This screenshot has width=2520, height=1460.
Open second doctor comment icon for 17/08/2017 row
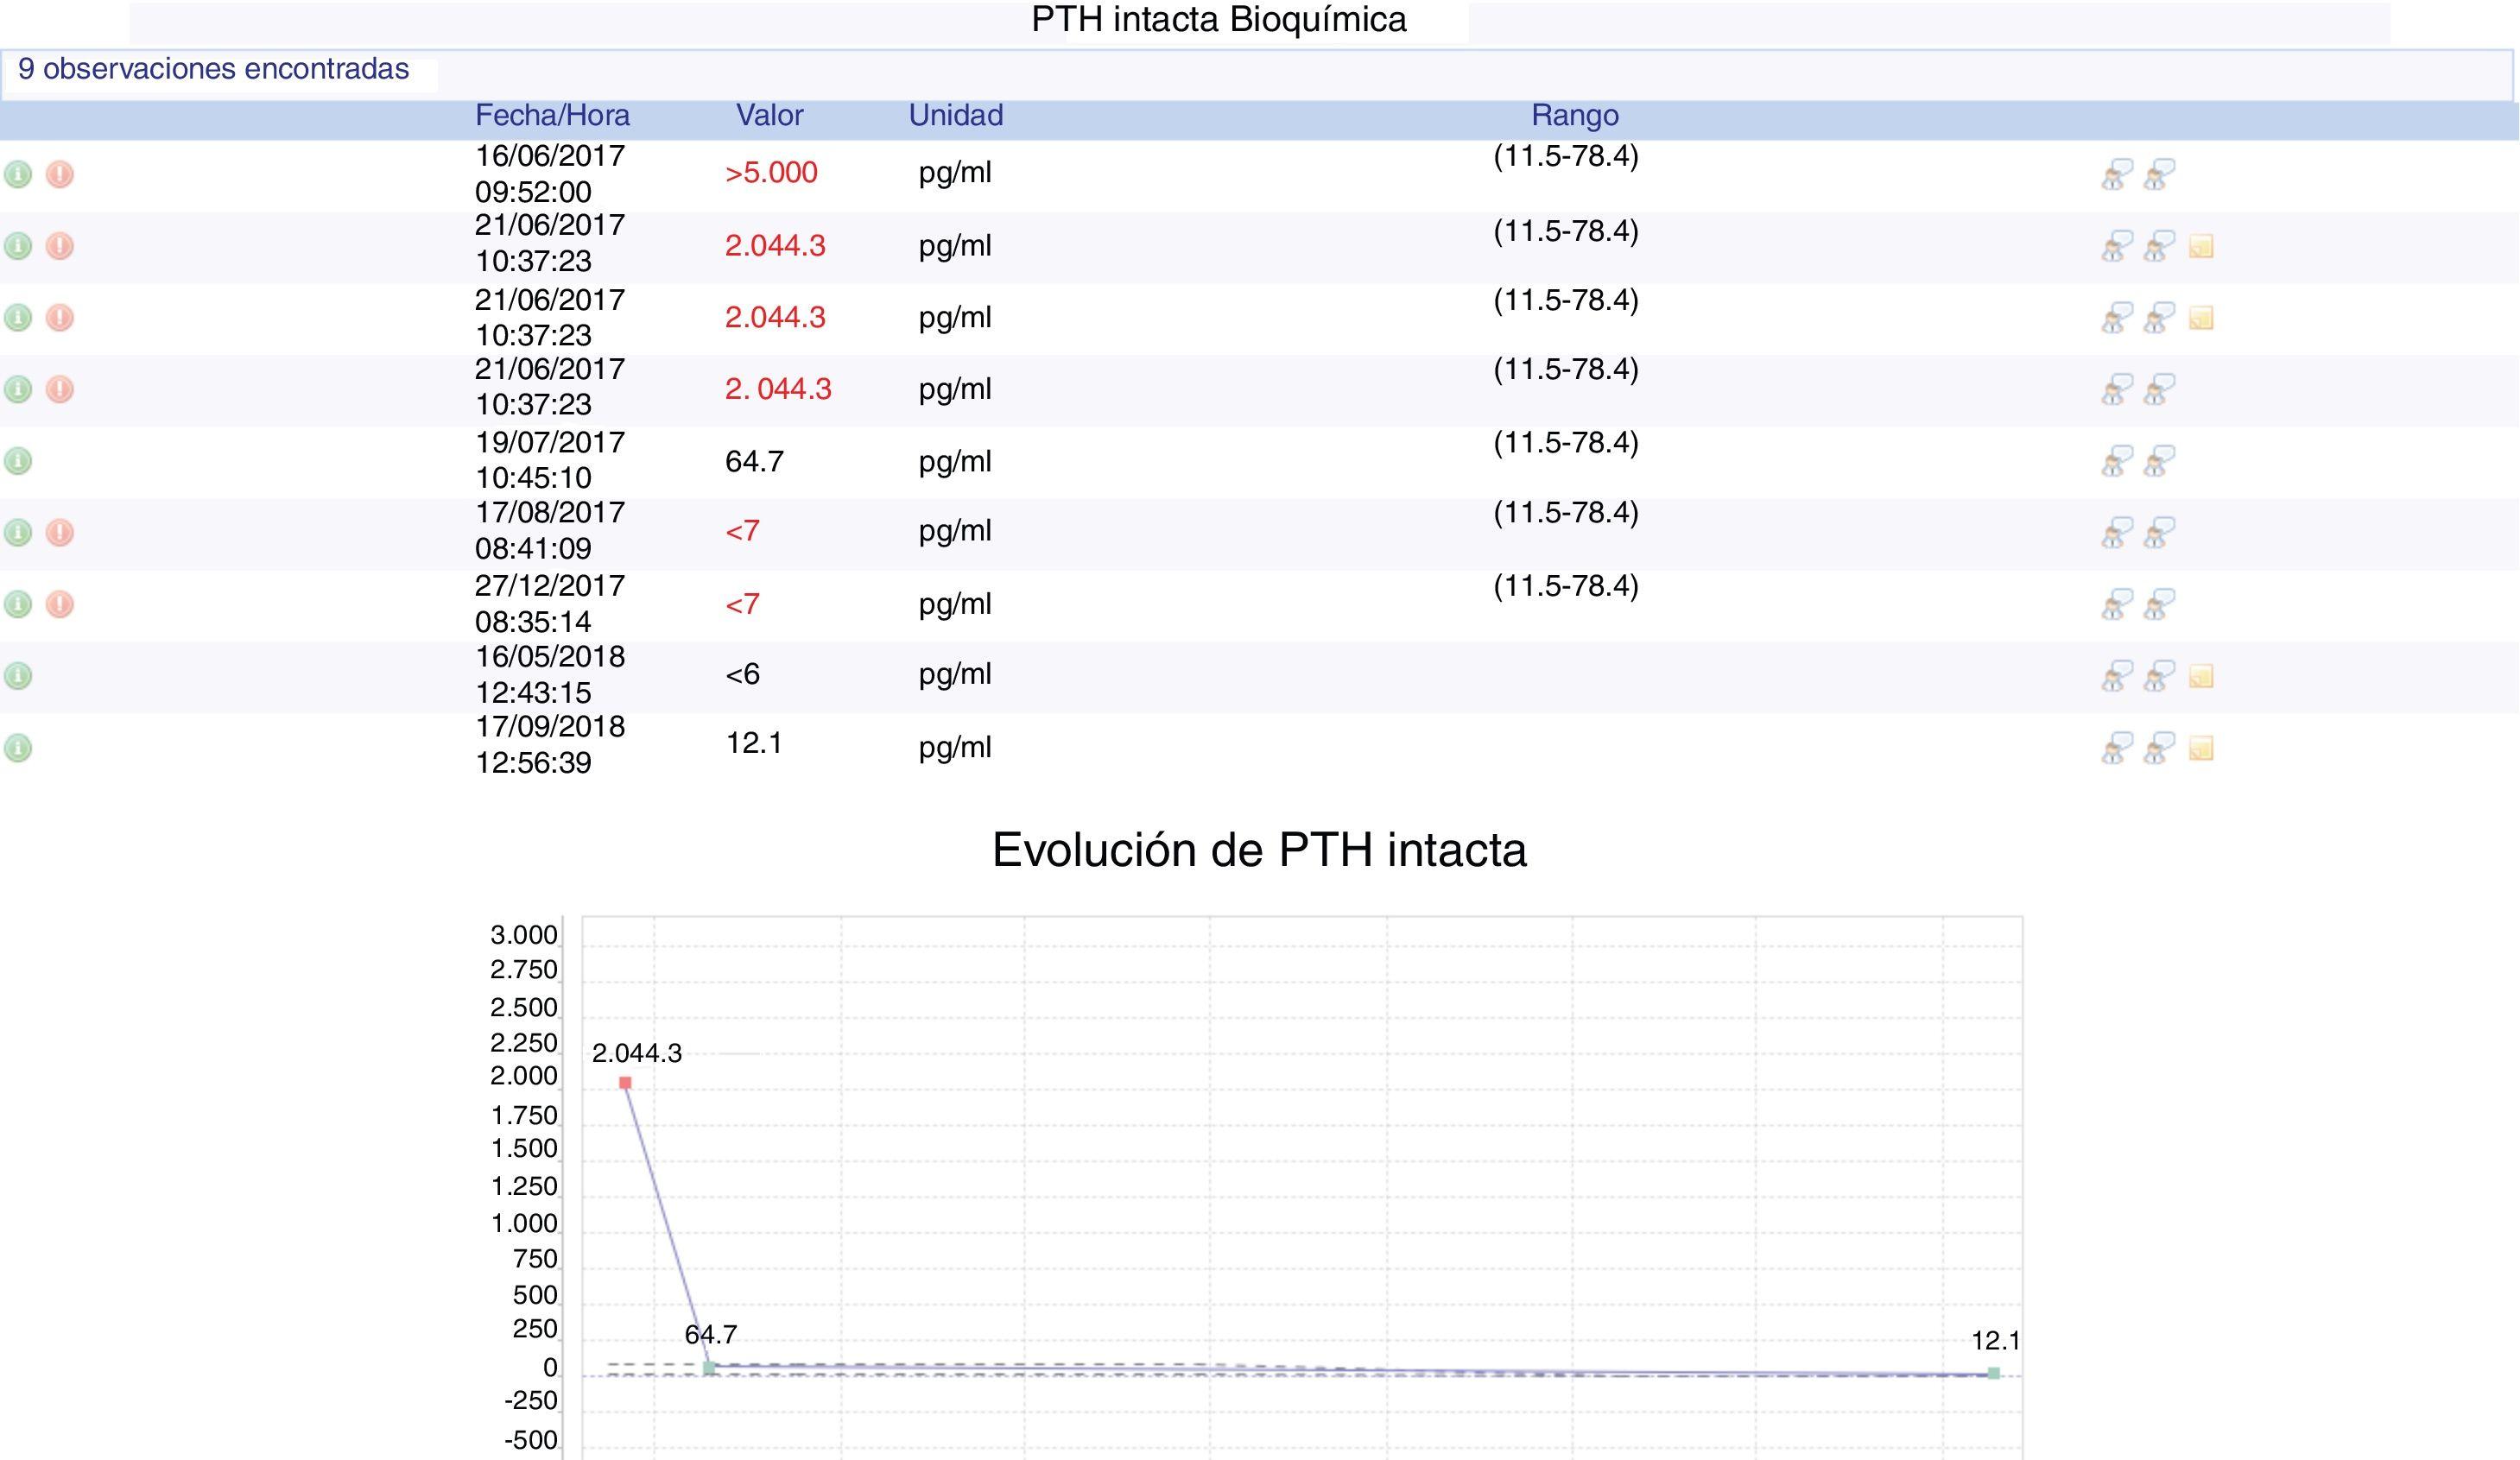pyautogui.click(x=2158, y=532)
